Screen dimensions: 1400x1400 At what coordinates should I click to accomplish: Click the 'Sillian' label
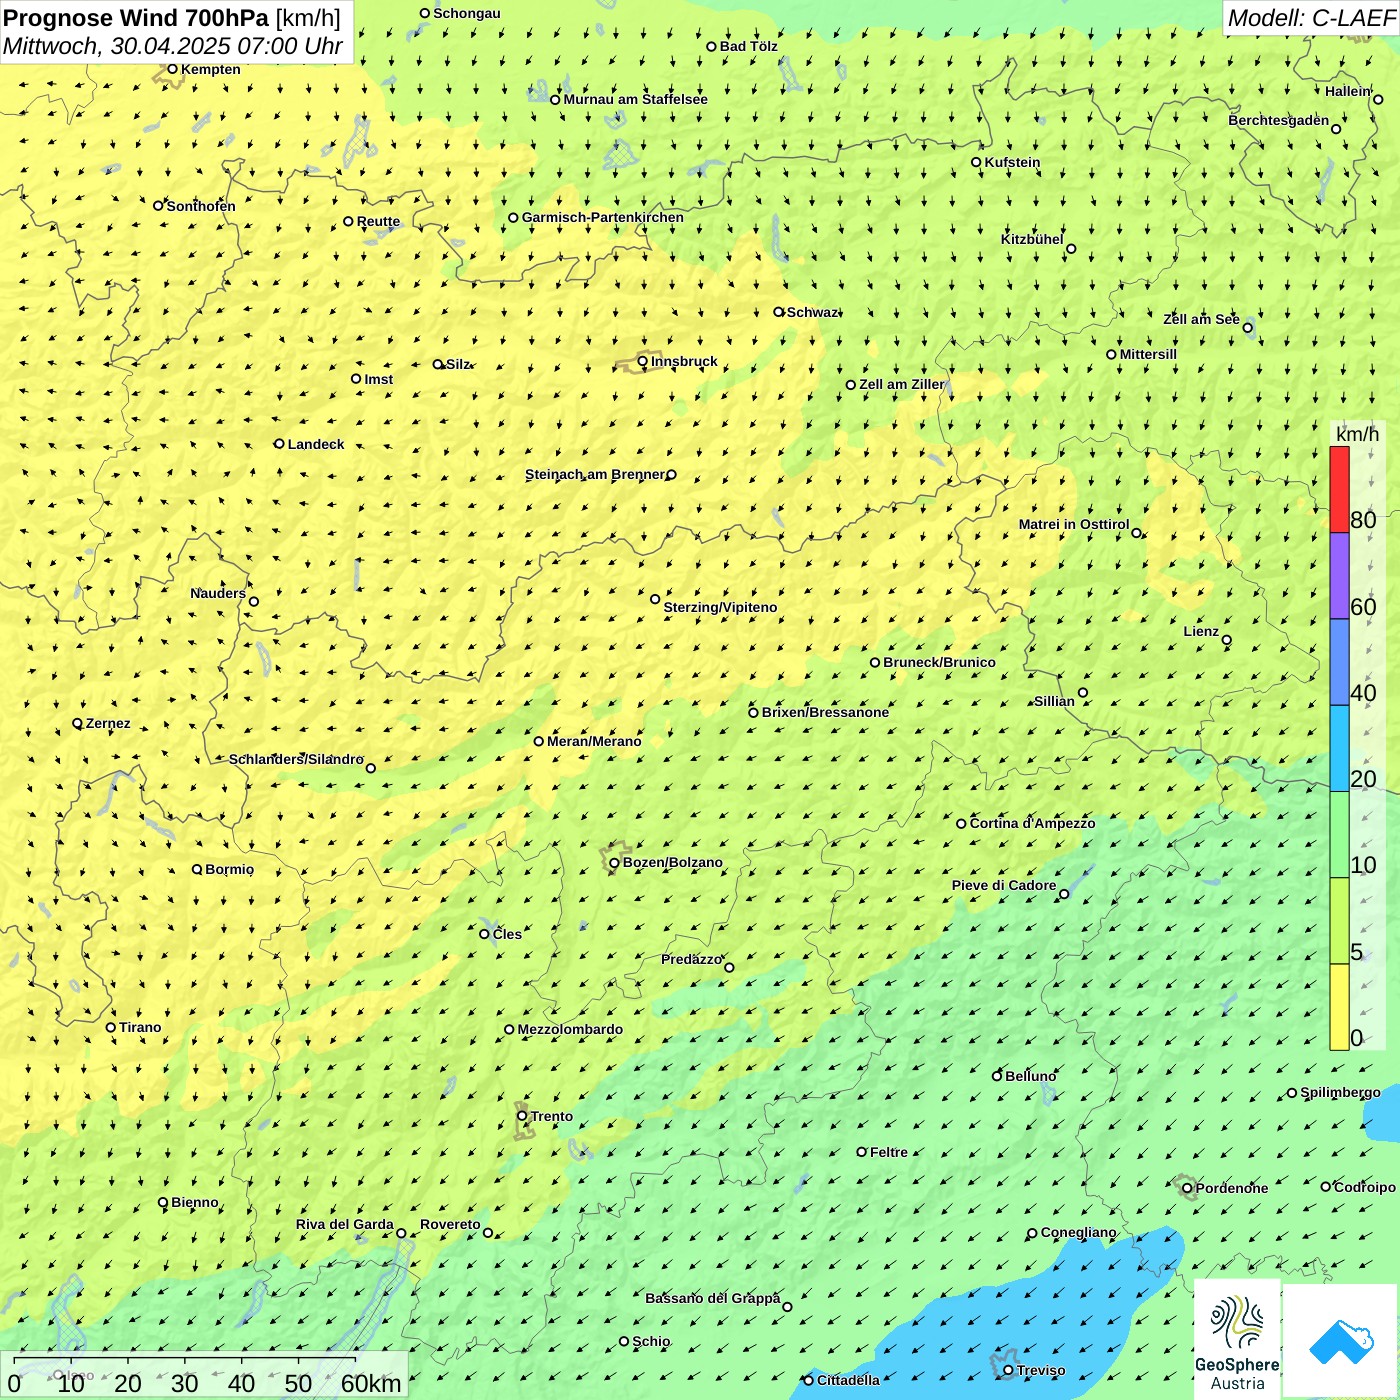pos(1054,701)
